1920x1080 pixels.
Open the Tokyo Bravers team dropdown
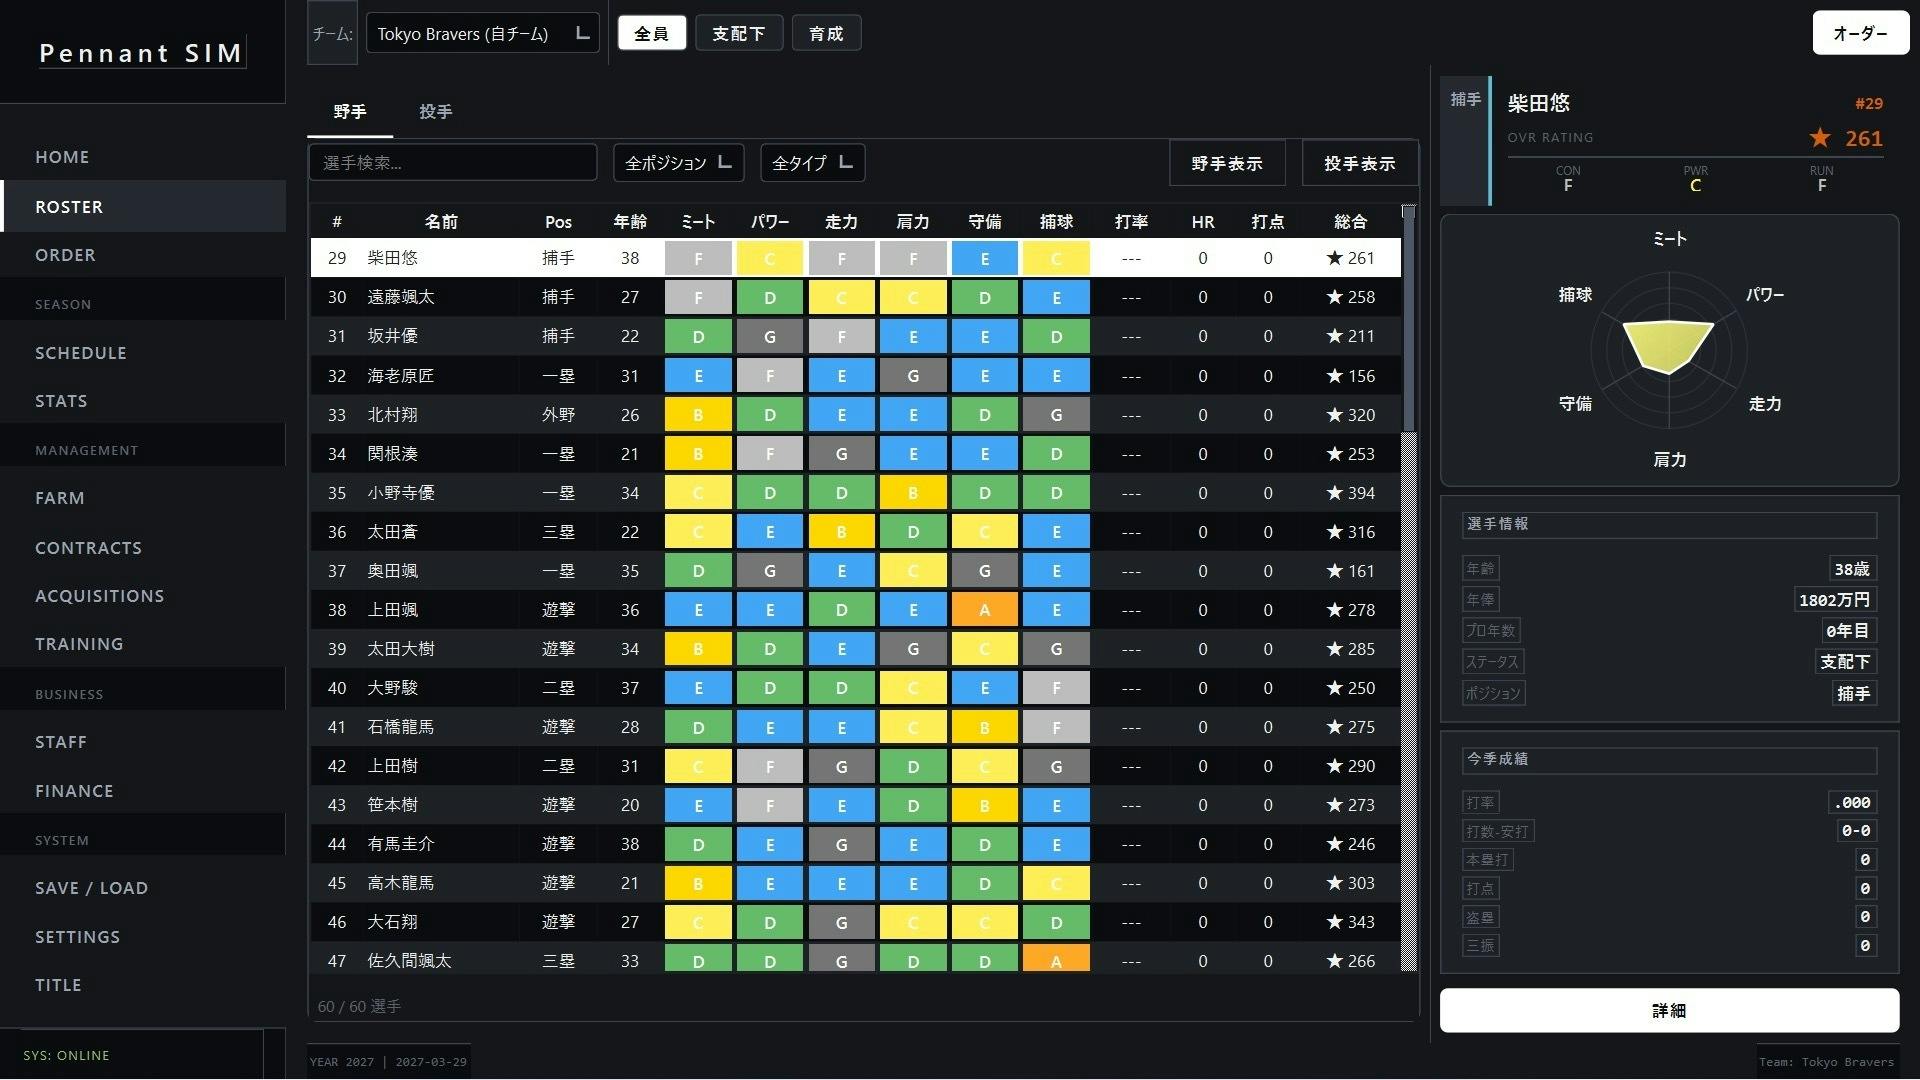[482, 34]
